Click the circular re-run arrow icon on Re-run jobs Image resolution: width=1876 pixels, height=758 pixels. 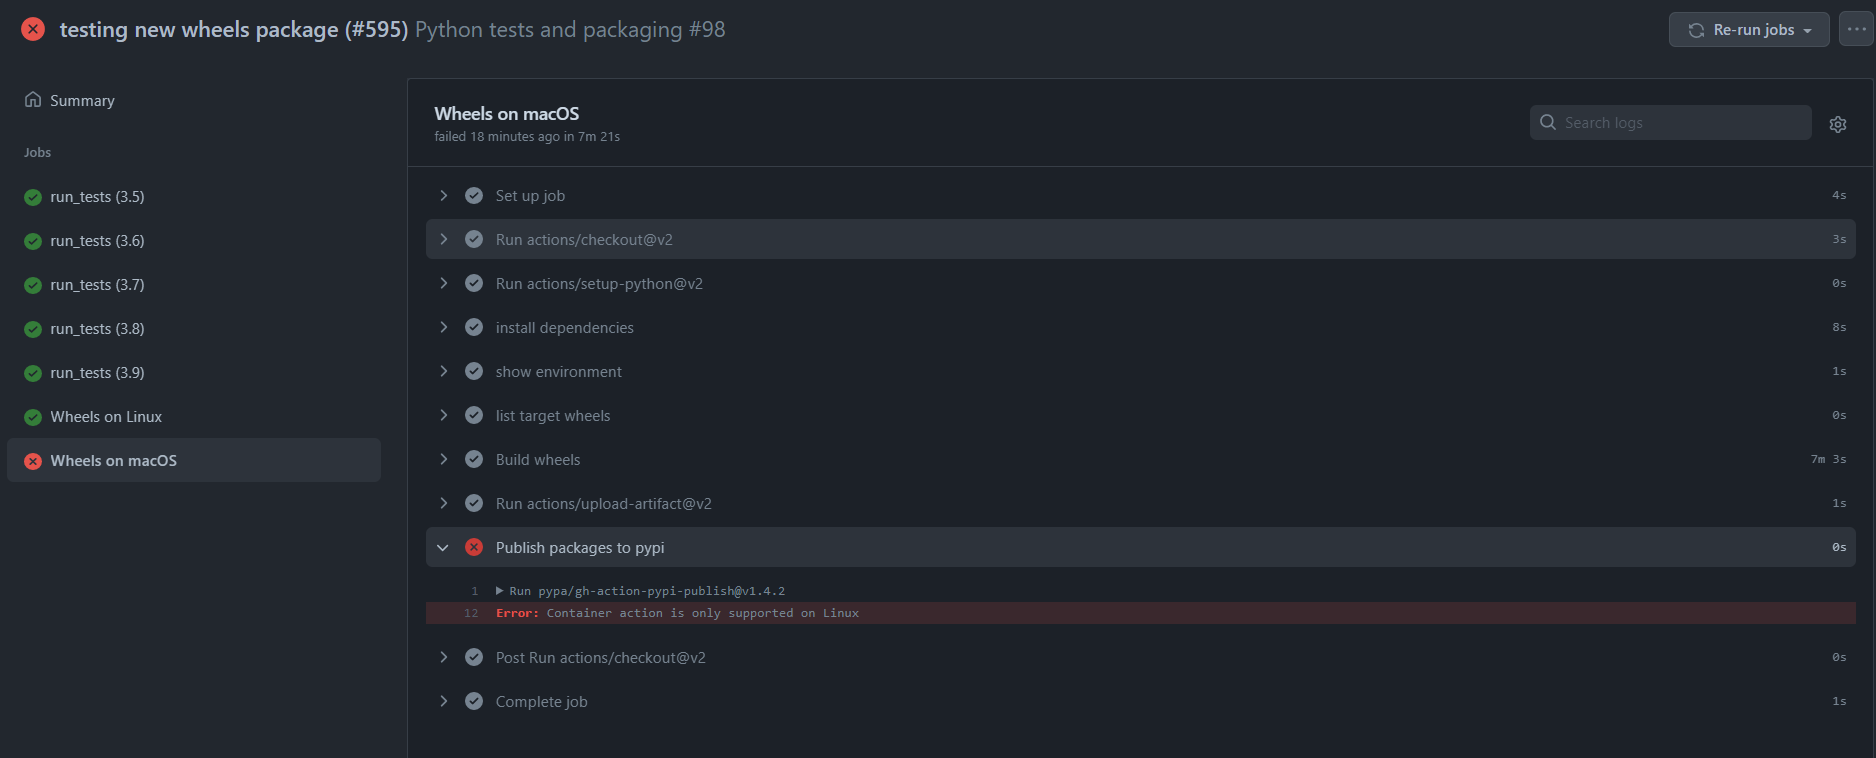(1695, 29)
